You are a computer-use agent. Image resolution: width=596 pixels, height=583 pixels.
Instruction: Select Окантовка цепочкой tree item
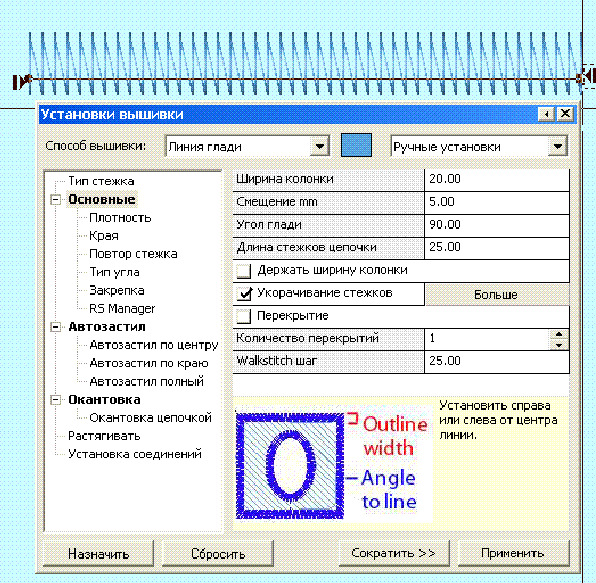[x=151, y=418]
